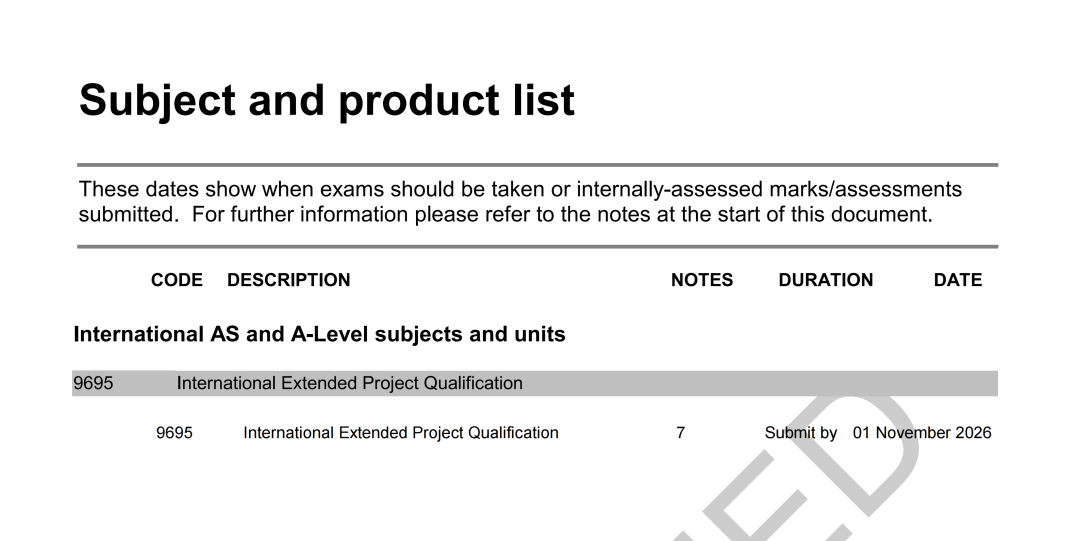Click grey row title International Extended Project Qualification

[x=349, y=383]
